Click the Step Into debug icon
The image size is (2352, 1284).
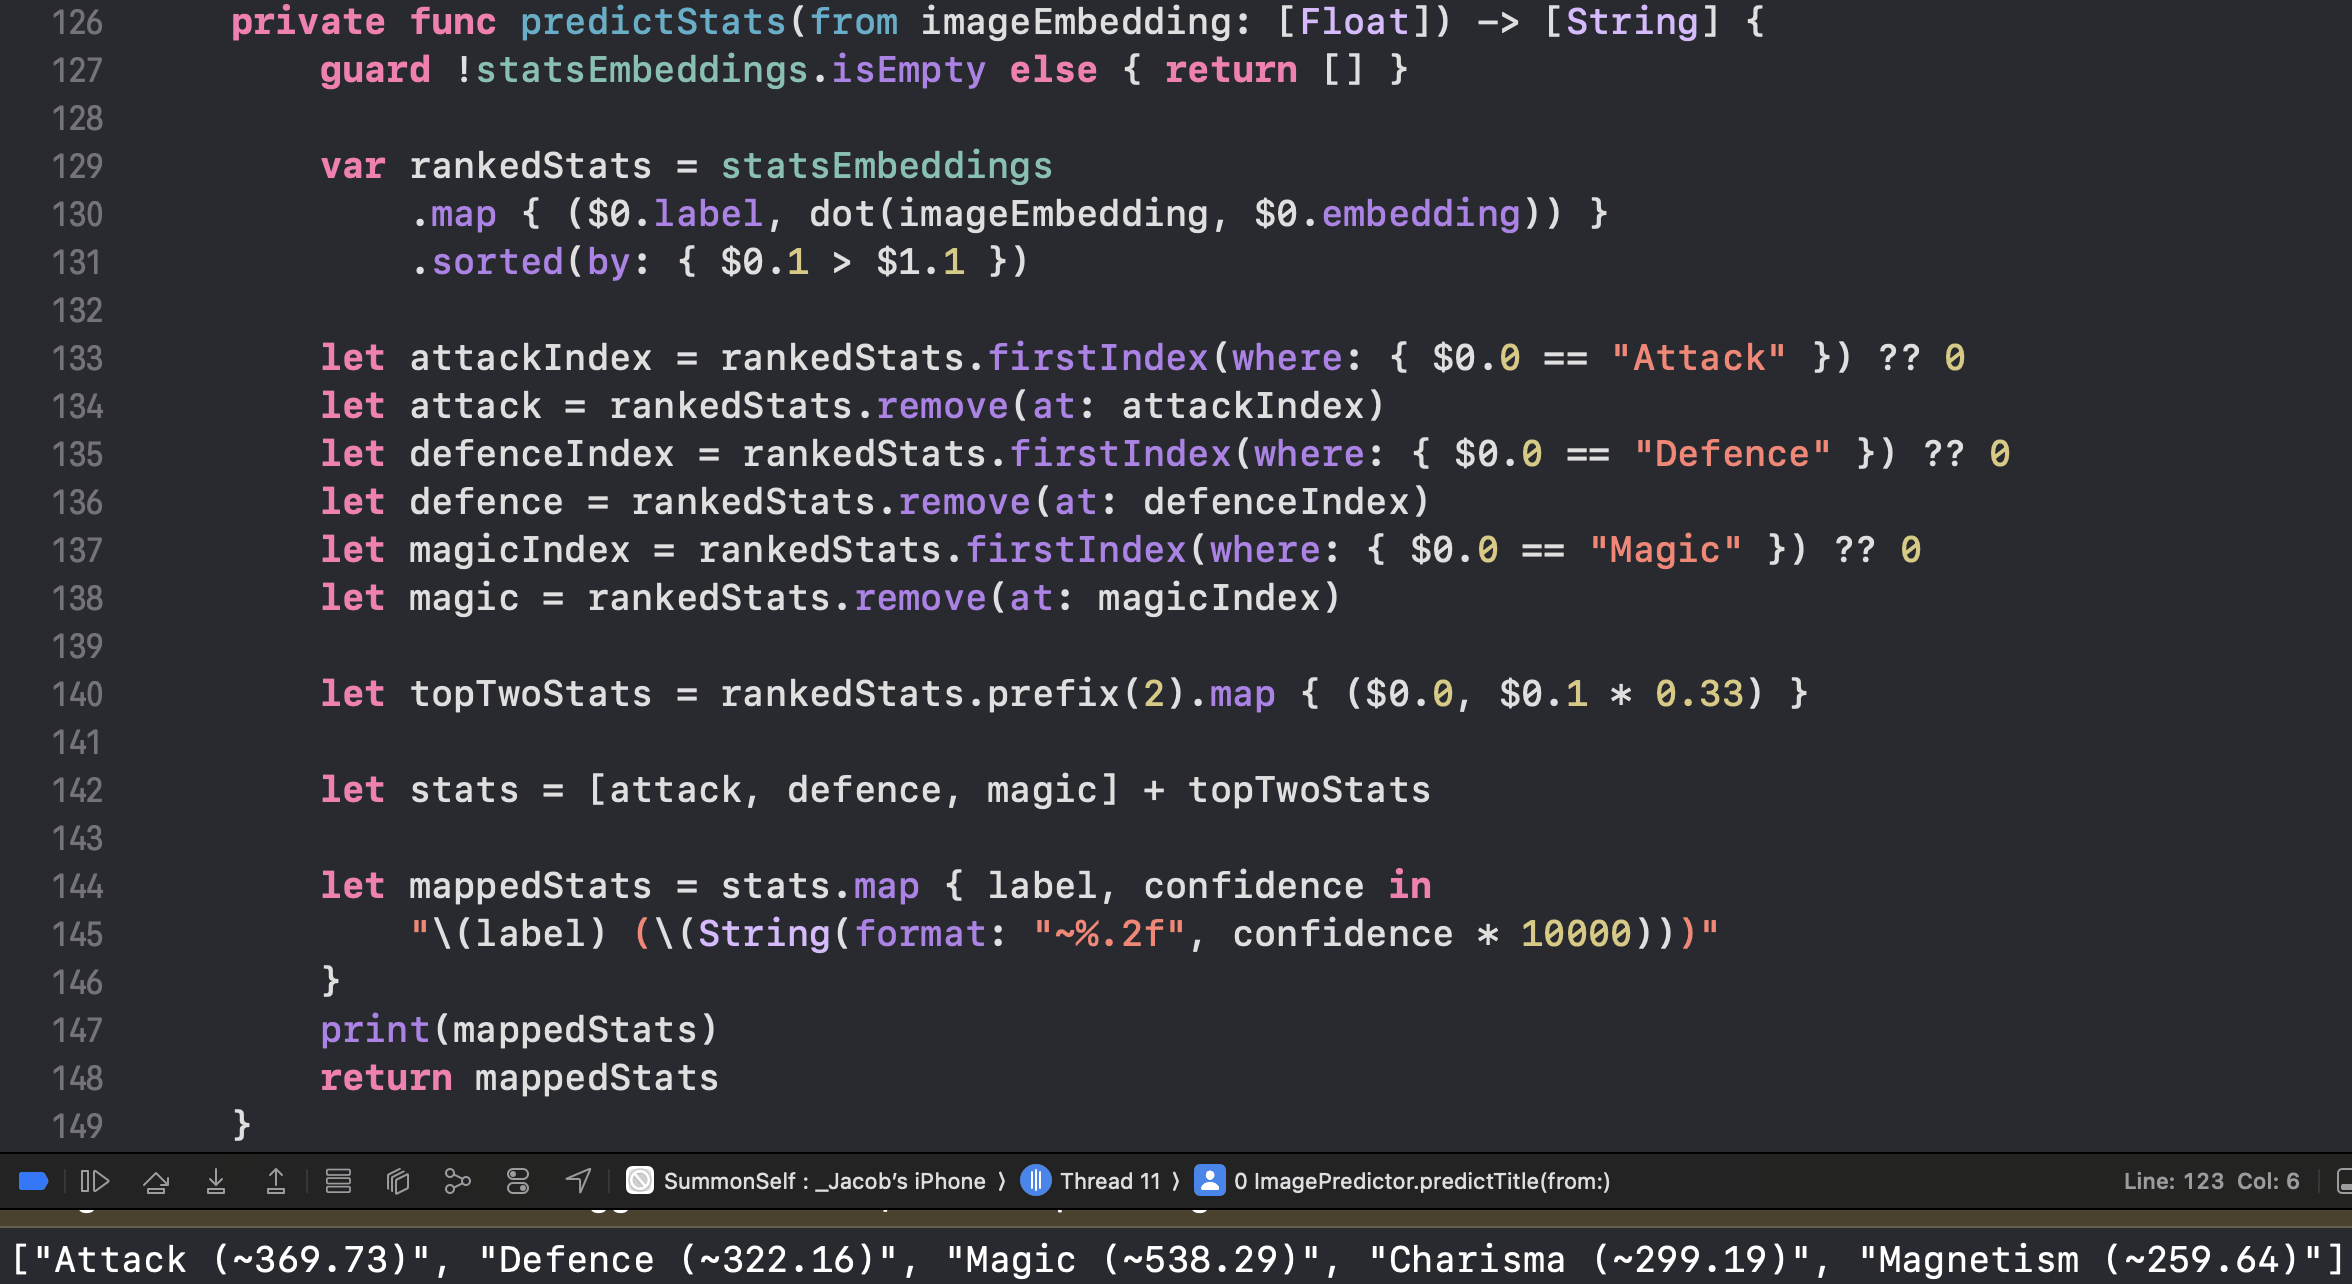tap(215, 1181)
